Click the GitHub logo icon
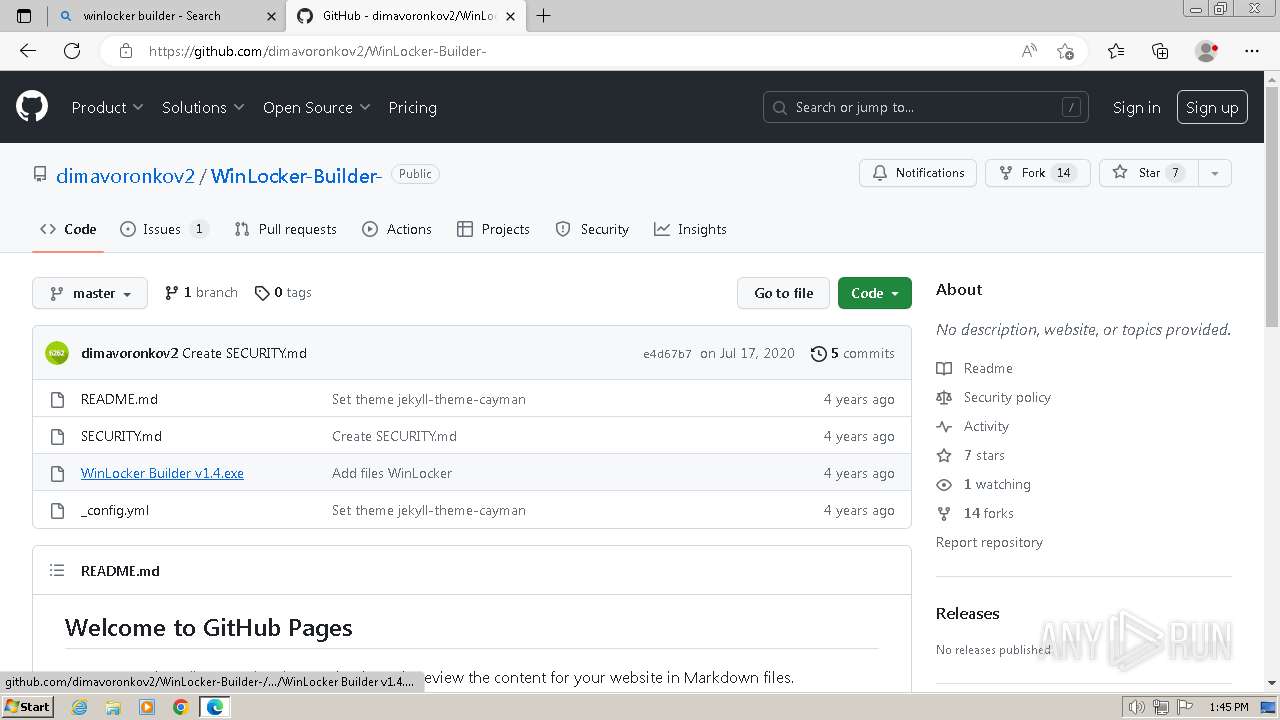The image size is (1280, 720). pos(32,107)
